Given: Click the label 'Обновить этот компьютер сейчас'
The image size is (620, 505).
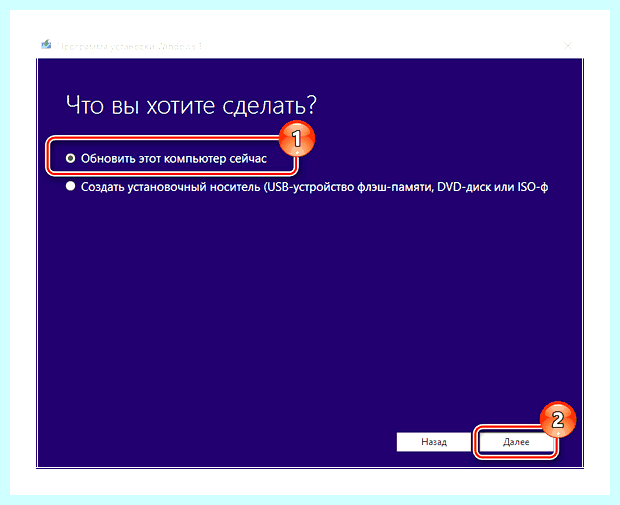Looking at the screenshot, I should point(174,159).
